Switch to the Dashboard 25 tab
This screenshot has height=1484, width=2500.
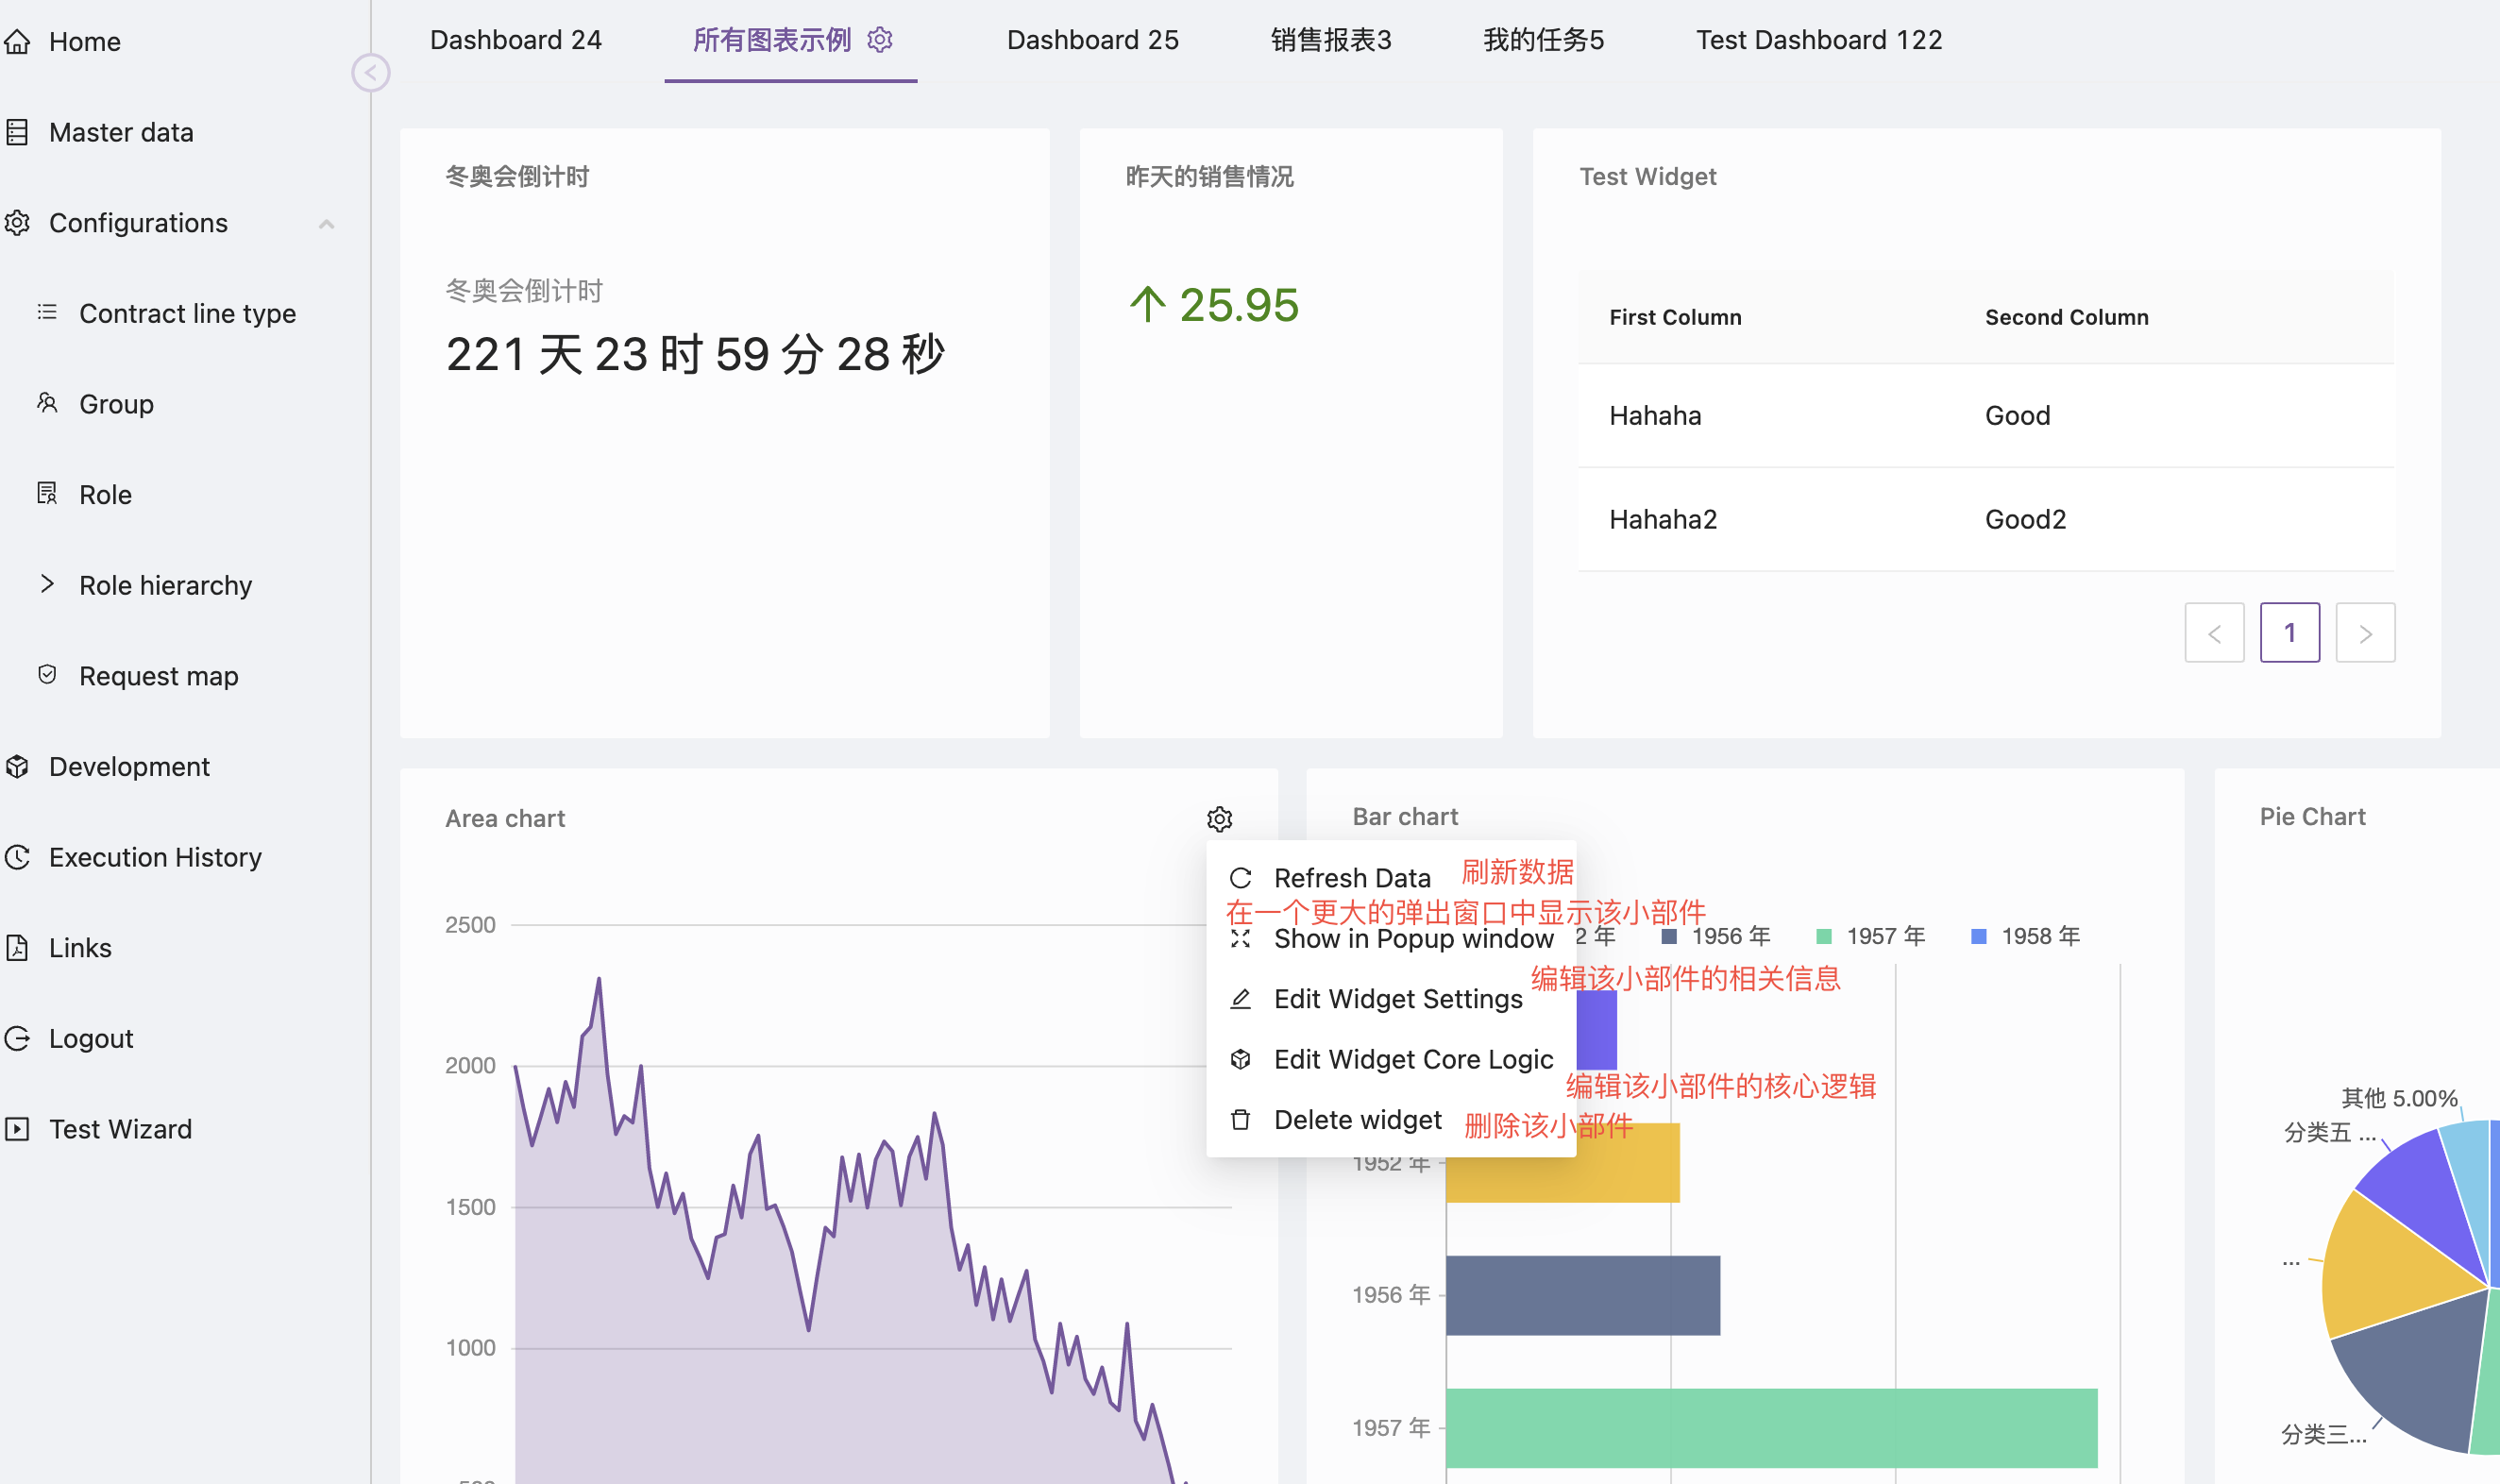click(1092, 40)
